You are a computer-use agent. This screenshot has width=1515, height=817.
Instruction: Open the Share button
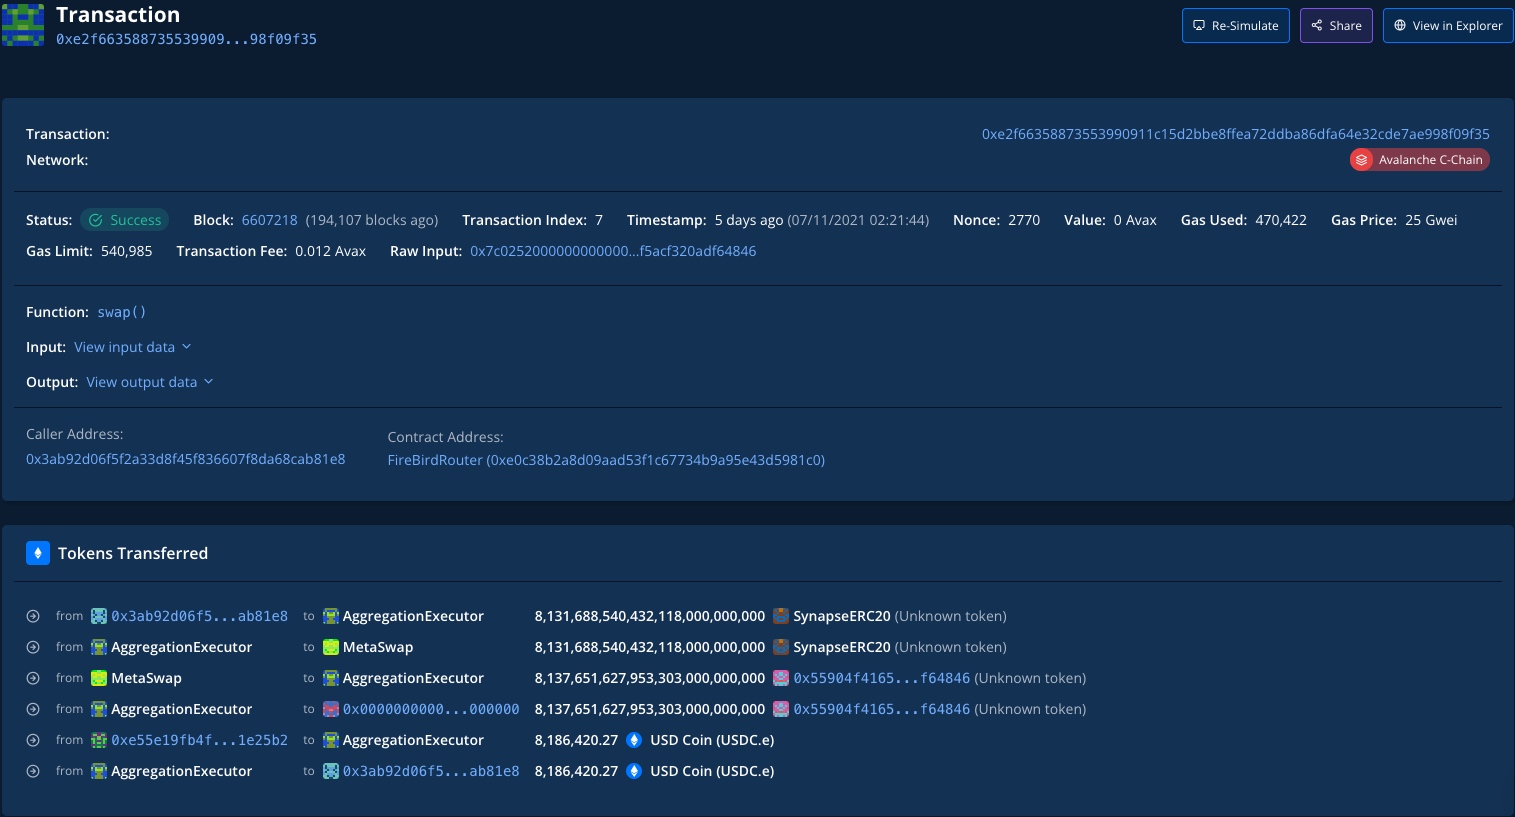point(1336,26)
